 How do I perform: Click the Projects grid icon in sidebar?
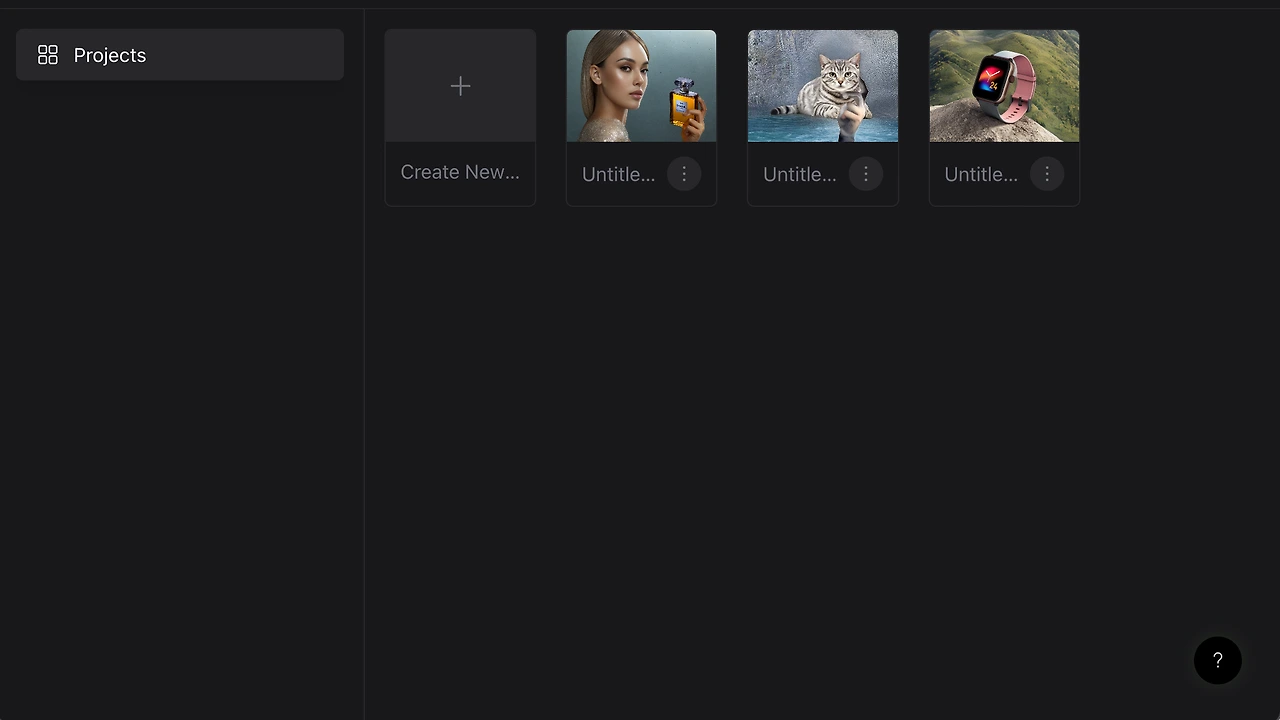(48, 55)
